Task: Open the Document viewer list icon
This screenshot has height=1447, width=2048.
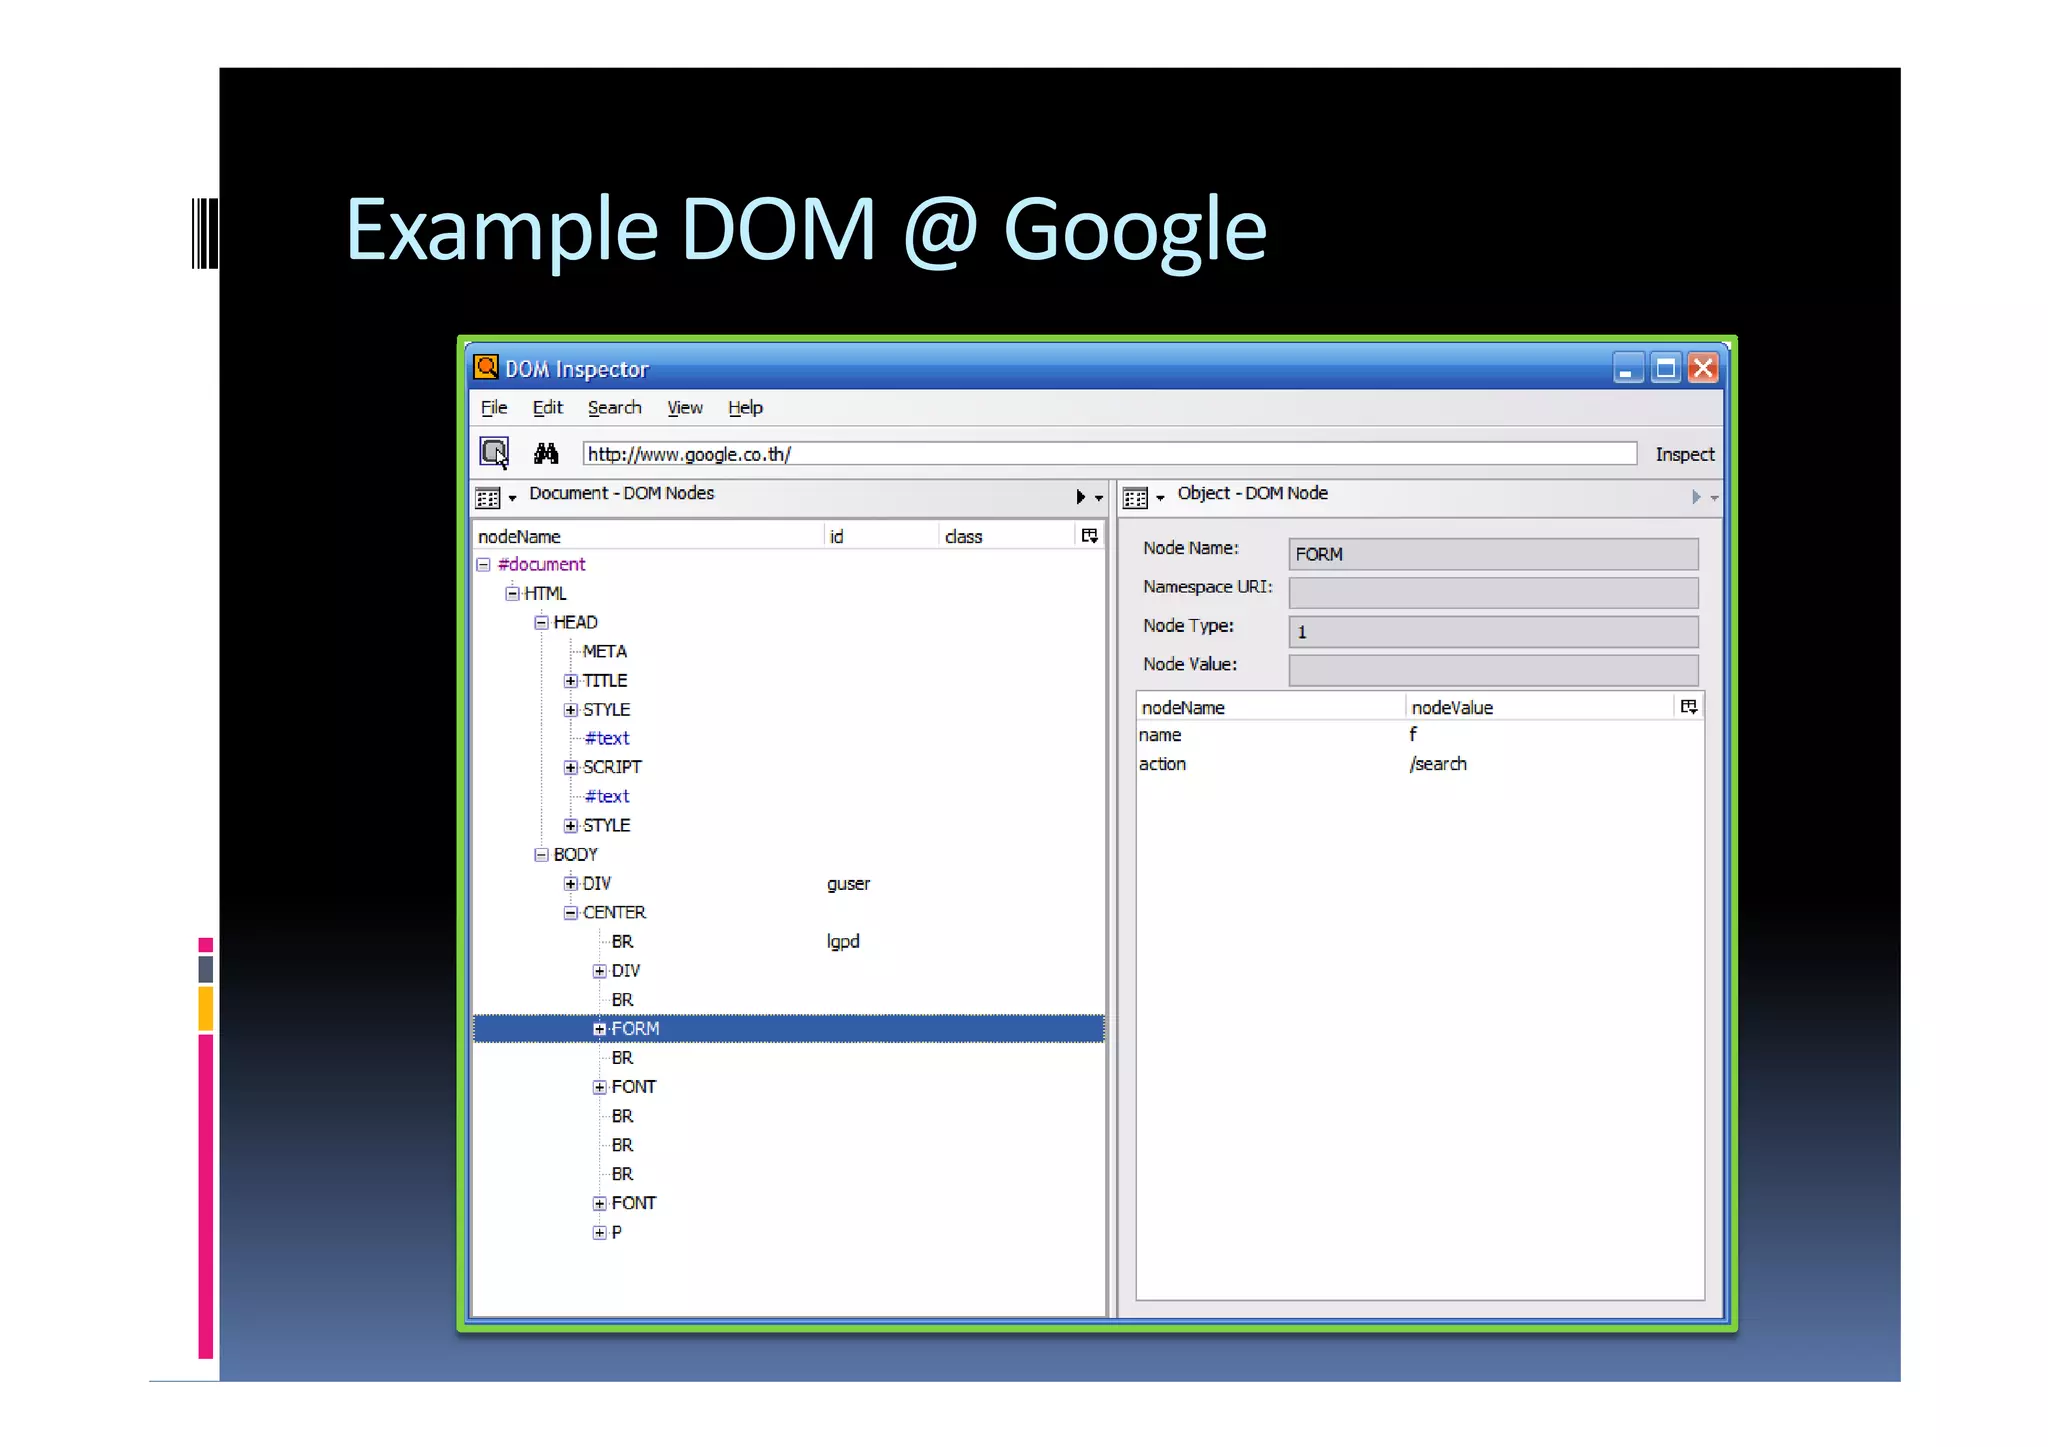Action: point(488,497)
